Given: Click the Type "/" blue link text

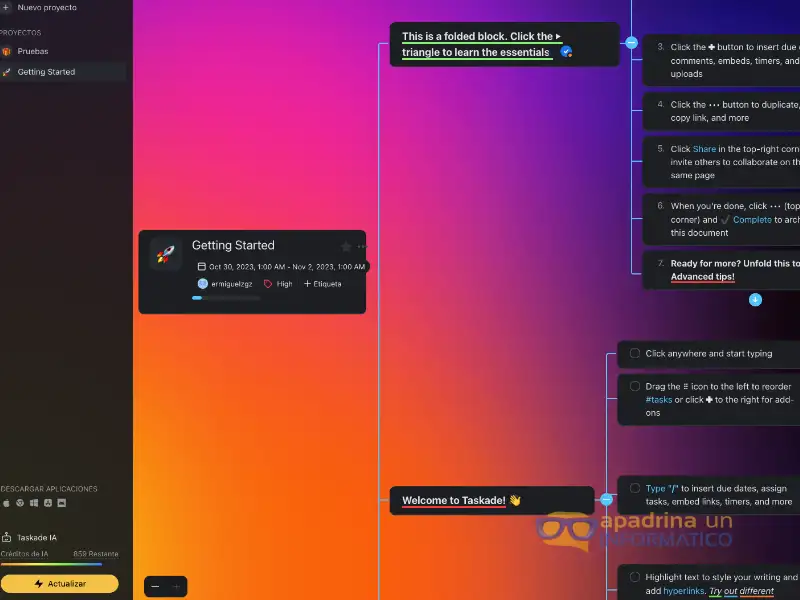Looking at the screenshot, I should [x=662, y=488].
